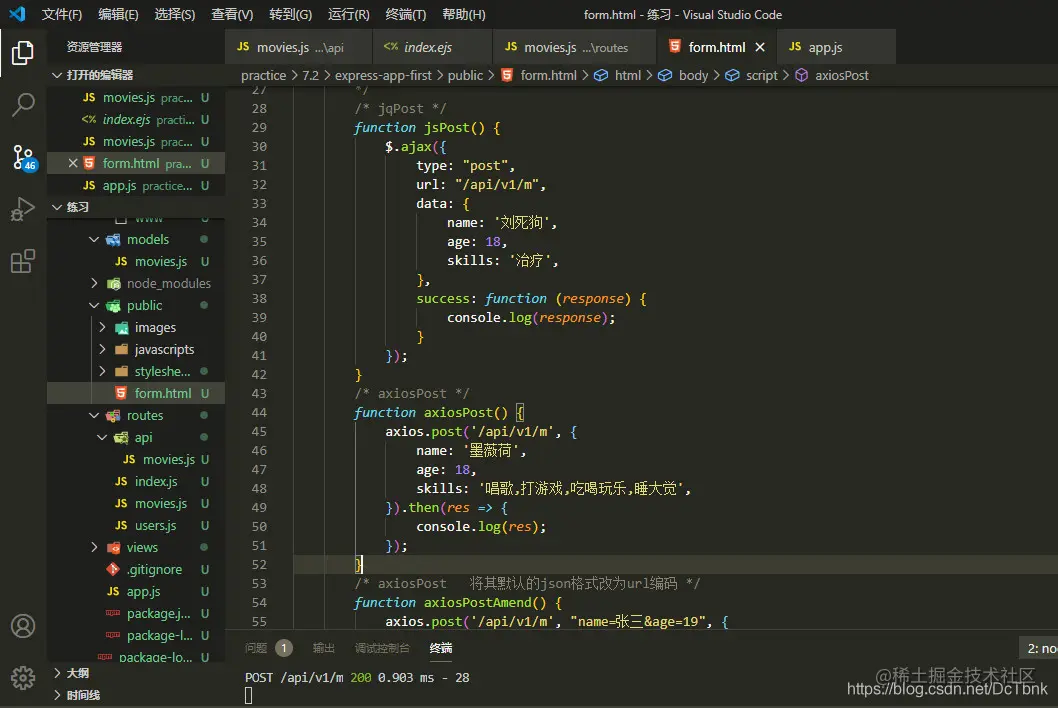
Task: Click the public breadcrumb segment
Action: pyautogui.click(x=465, y=76)
